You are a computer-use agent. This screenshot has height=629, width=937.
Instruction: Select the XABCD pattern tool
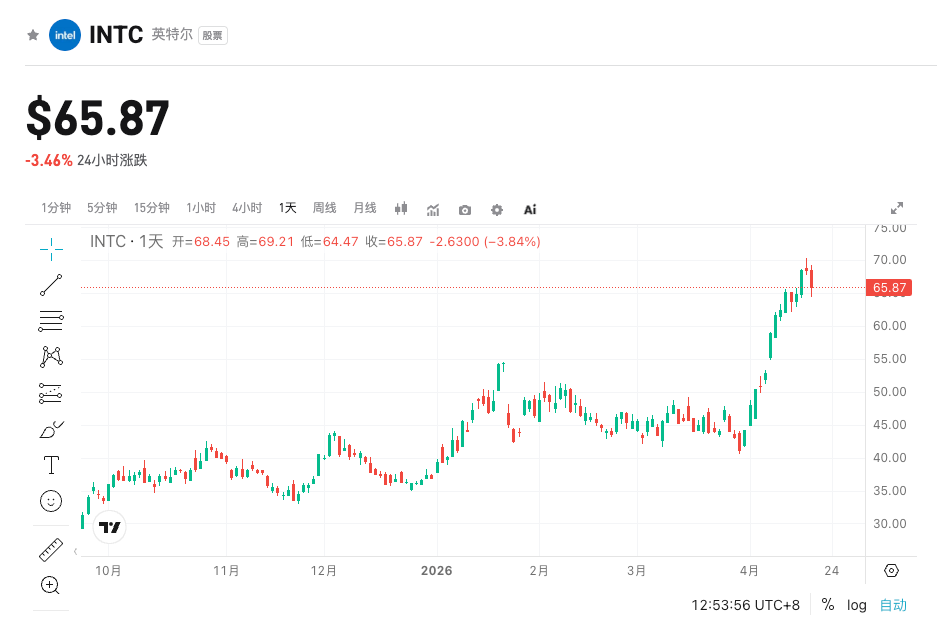51,356
